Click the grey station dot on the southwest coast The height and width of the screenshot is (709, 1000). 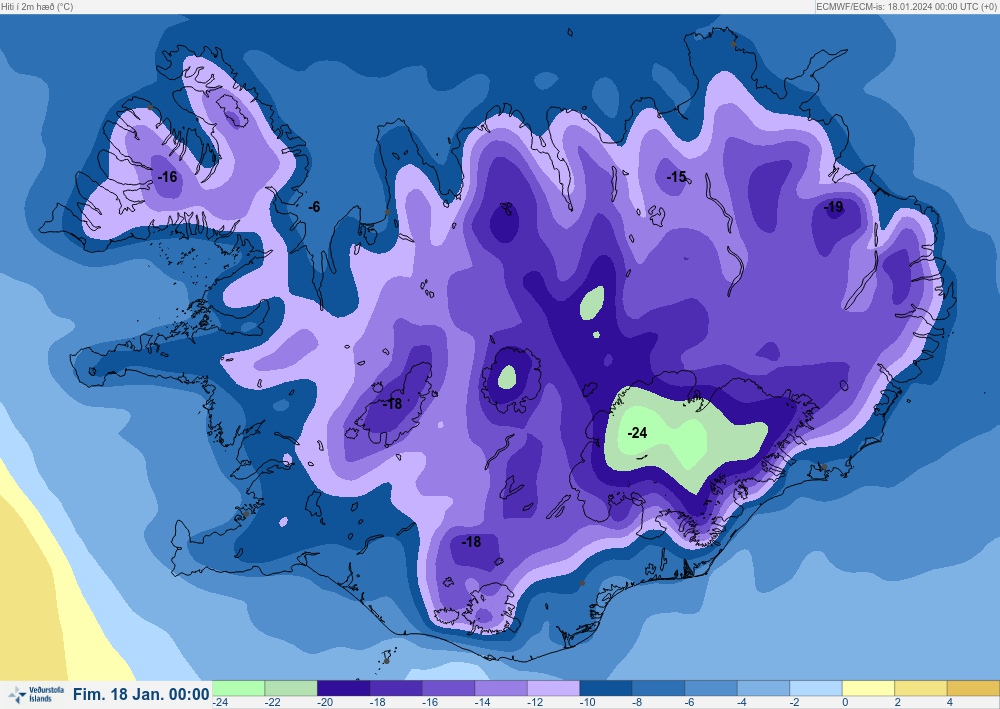246,514
